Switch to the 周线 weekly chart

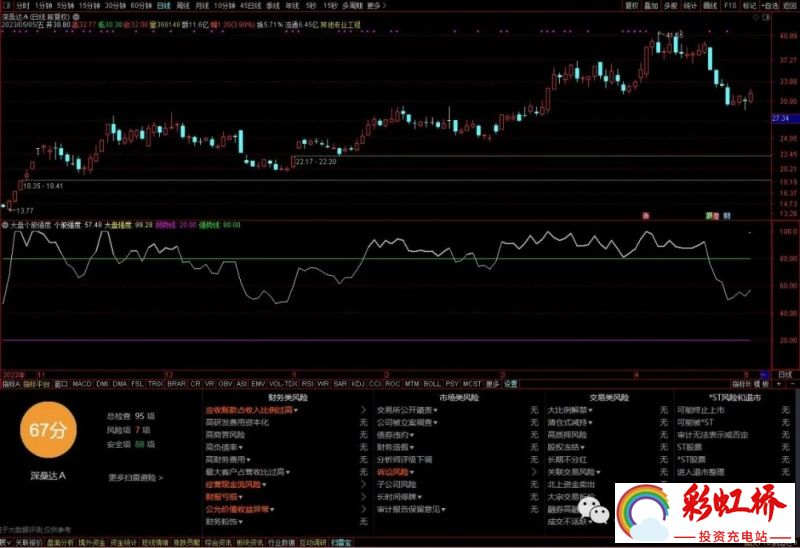[x=183, y=6]
